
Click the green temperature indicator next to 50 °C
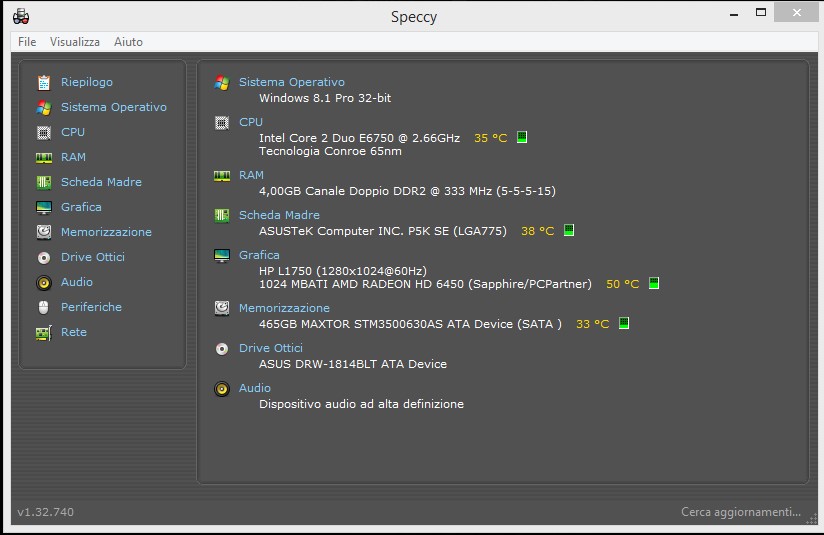tap(654, 283)
